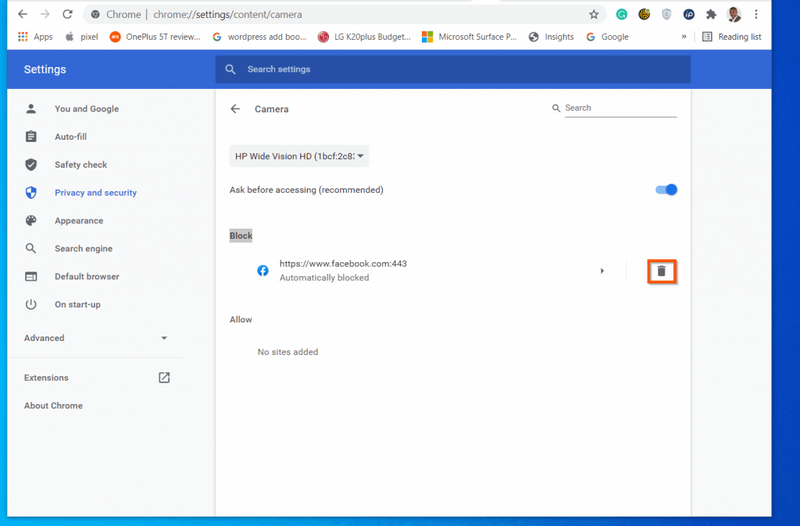Reload the page
Image resolution: width=800 pixels, height=526 pixels.
tap(67, 14)
